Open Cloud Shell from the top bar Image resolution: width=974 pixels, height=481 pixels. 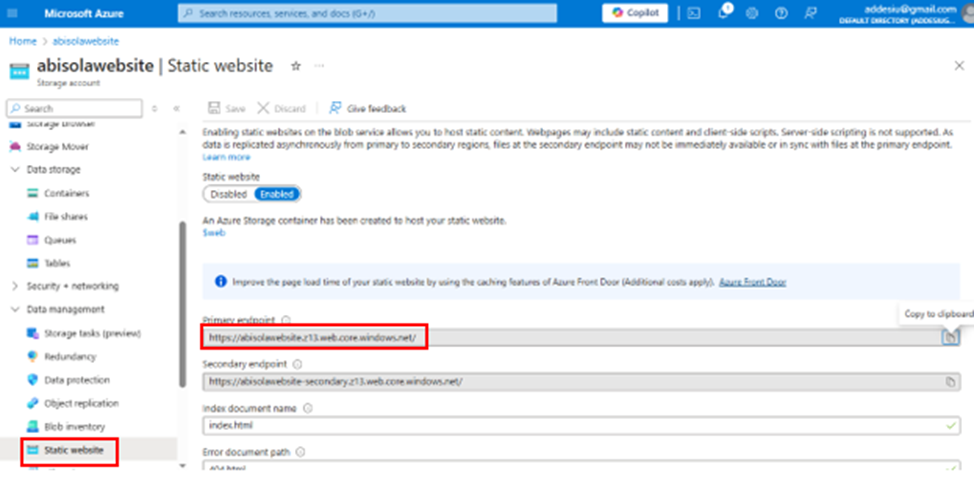click(694, 14)
